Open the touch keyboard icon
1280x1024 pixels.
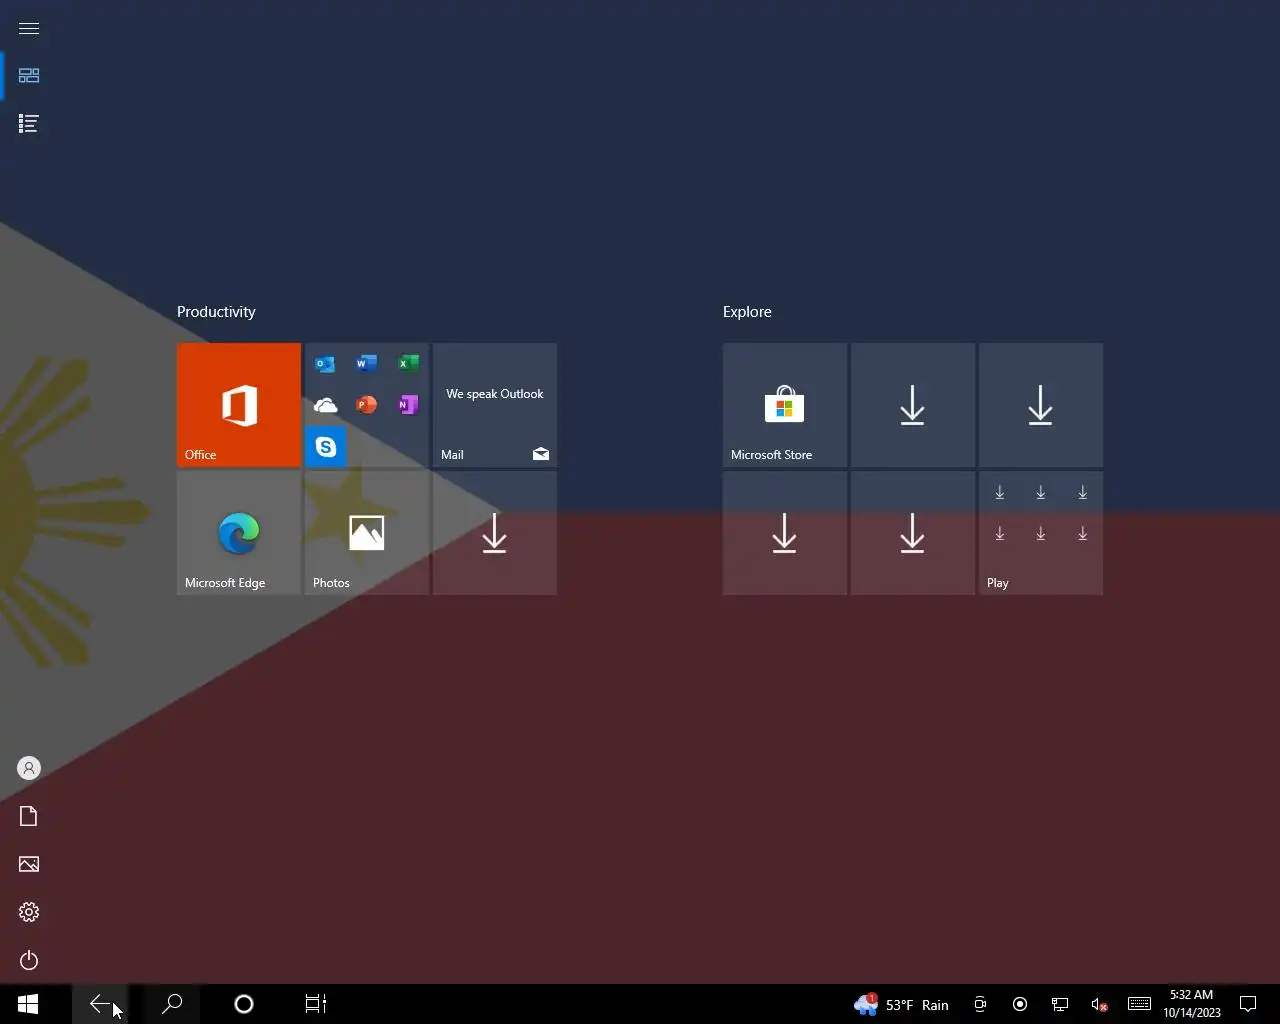pyautogui.click(x=1139, y=1004)
